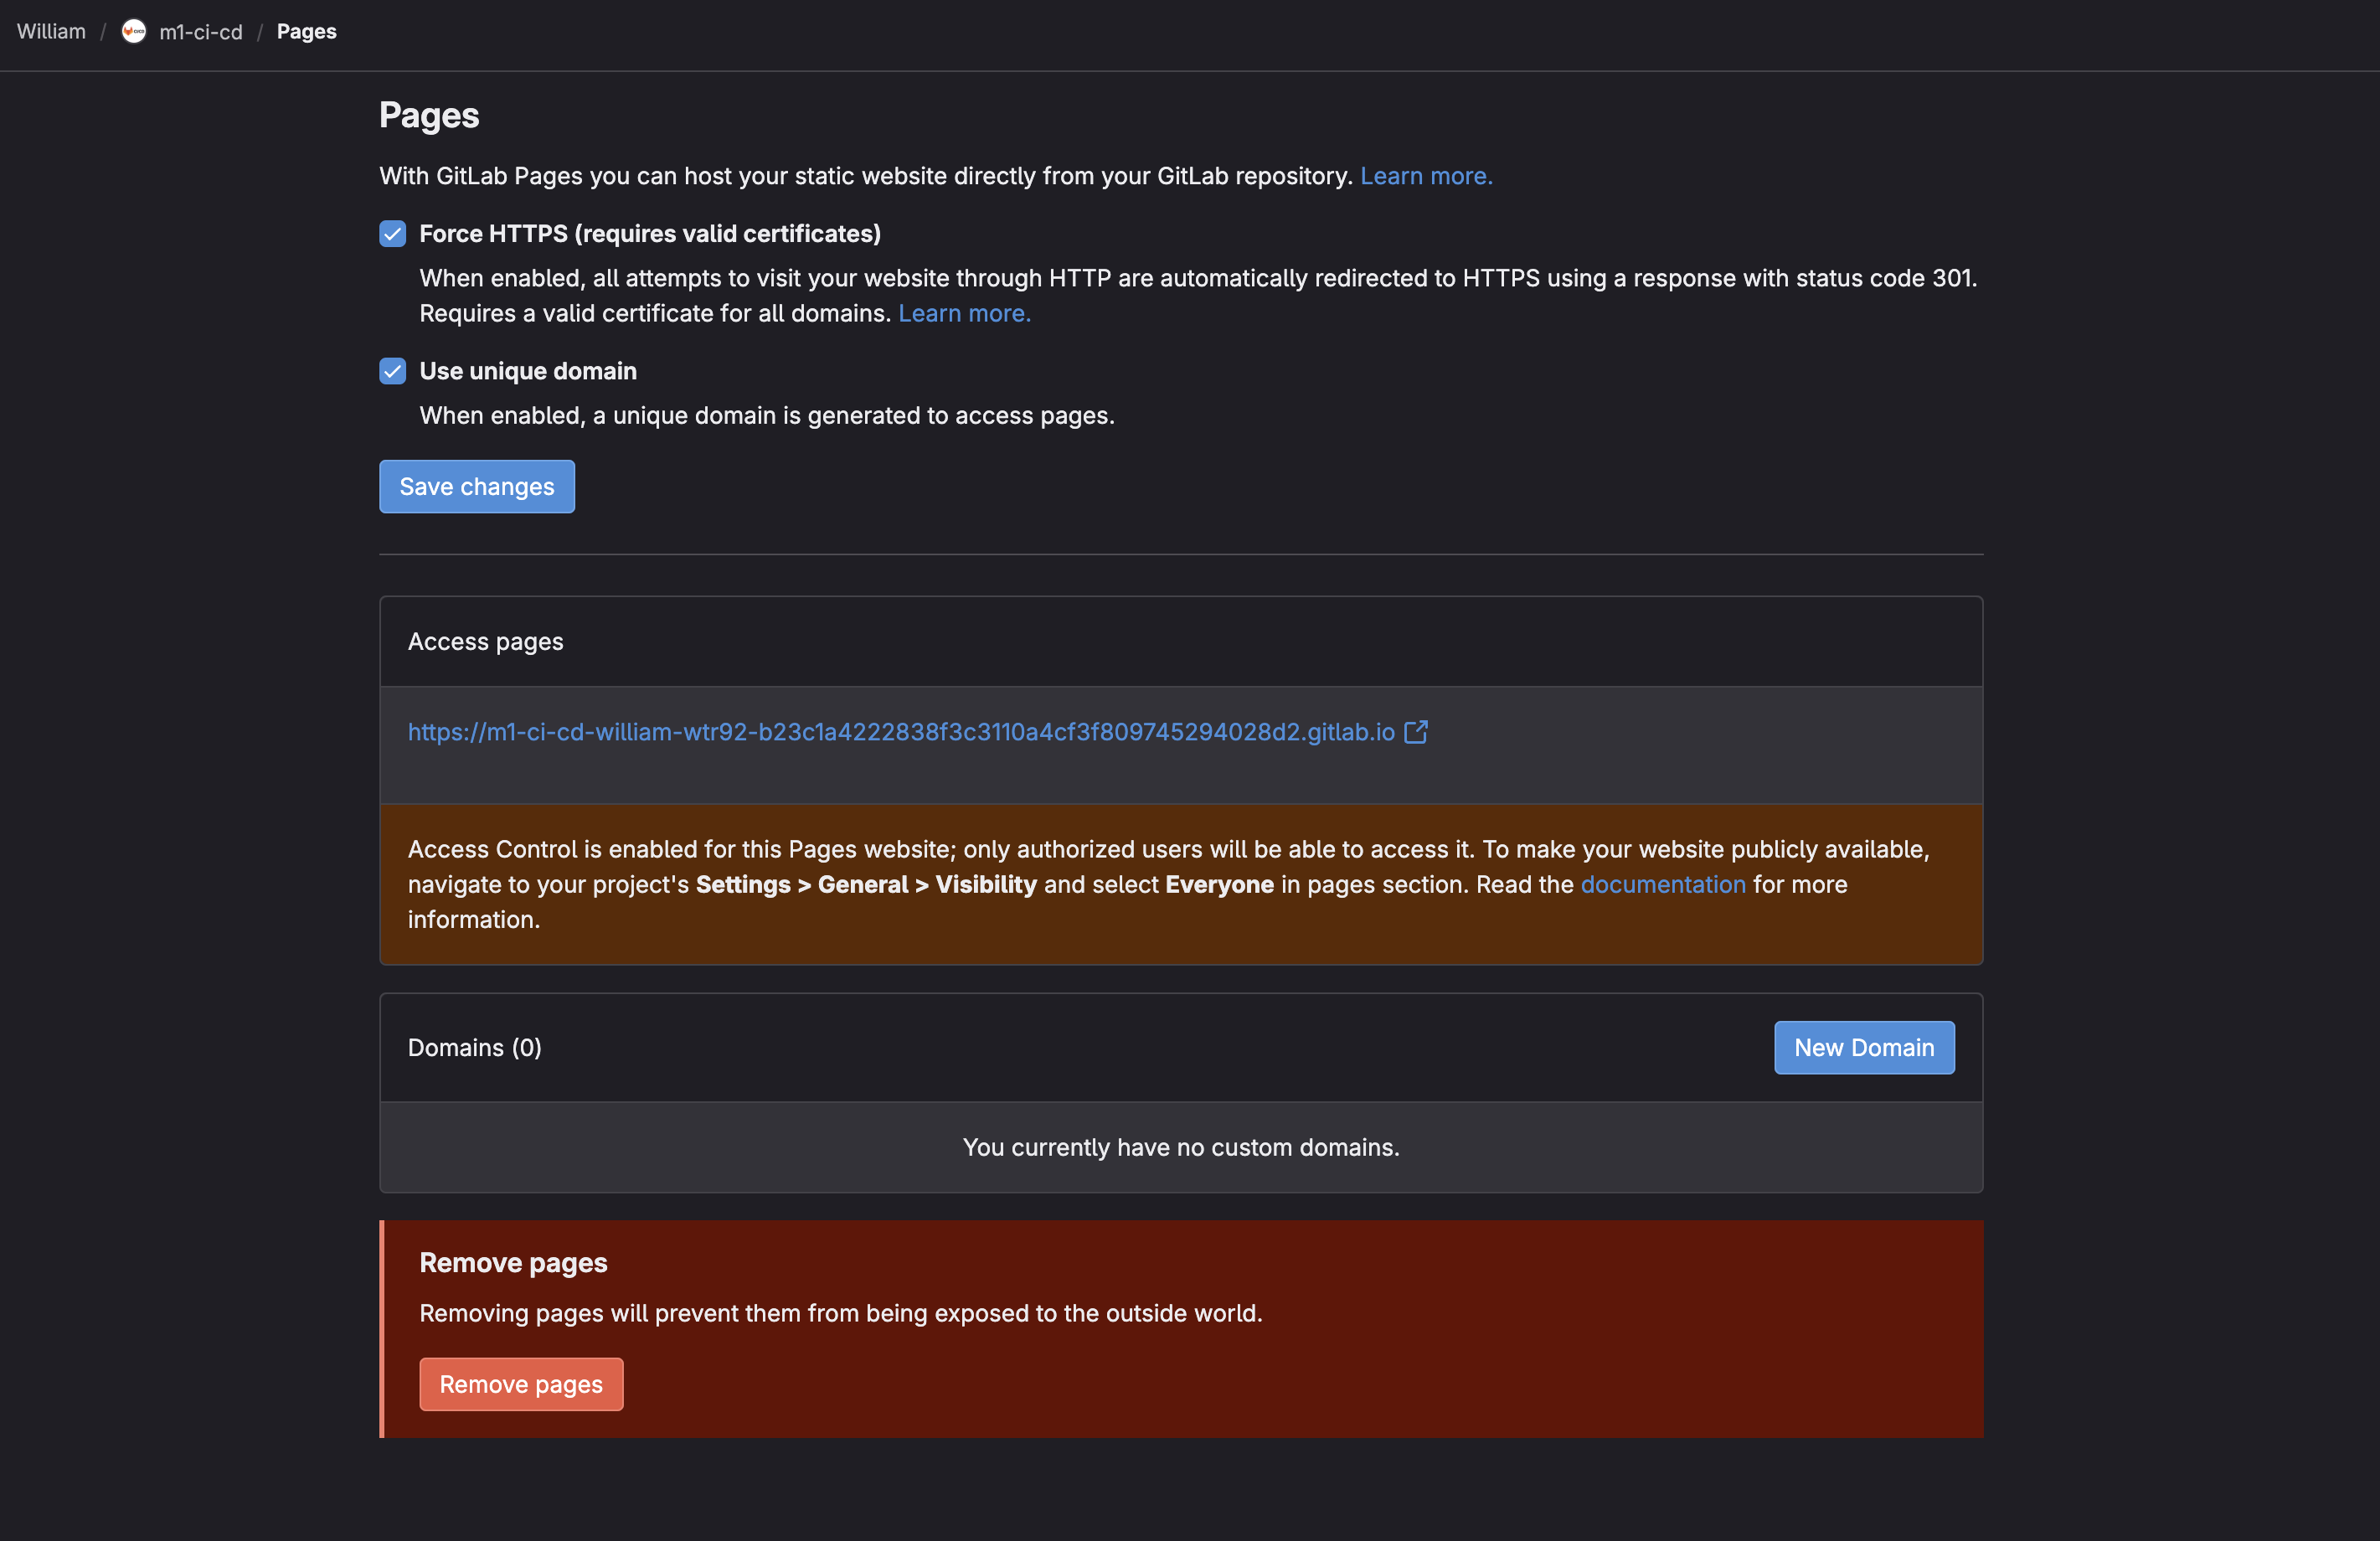Viewport: 2380px width, 1541px height.
Task: Click the Access pages card header
Action: 1181,642
